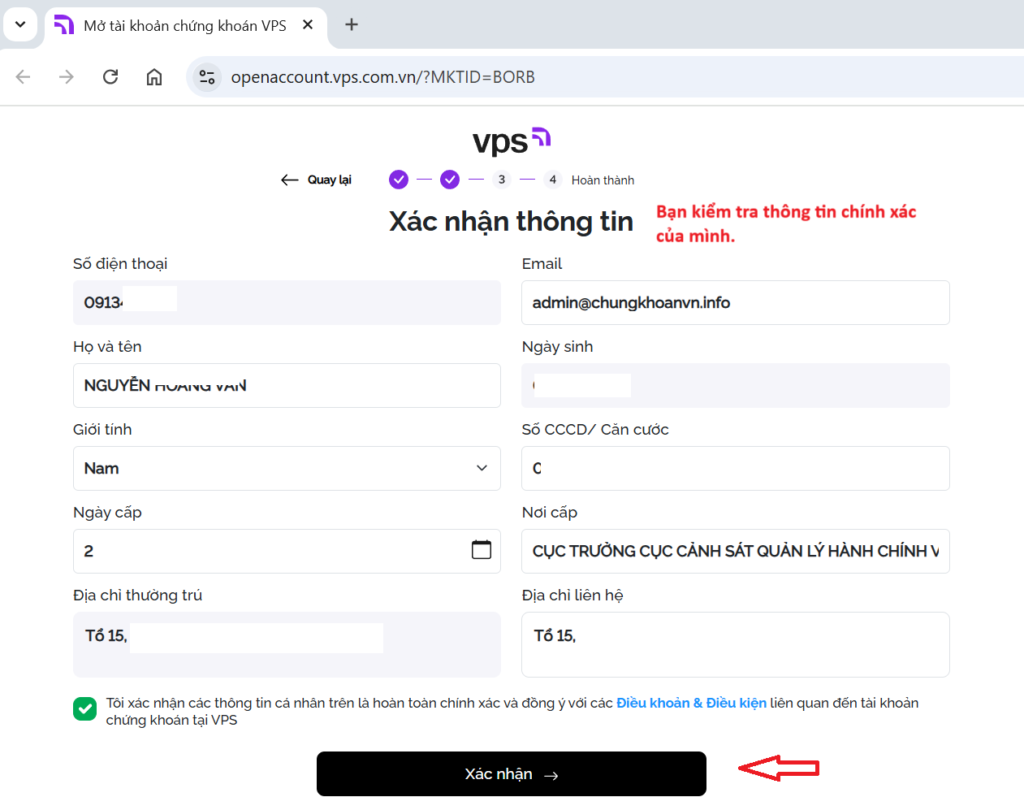This screenshot has width=1024, height=797.
Task: Select the Mở tài khoản chứng khoán VPS tab
Action: 185,25
